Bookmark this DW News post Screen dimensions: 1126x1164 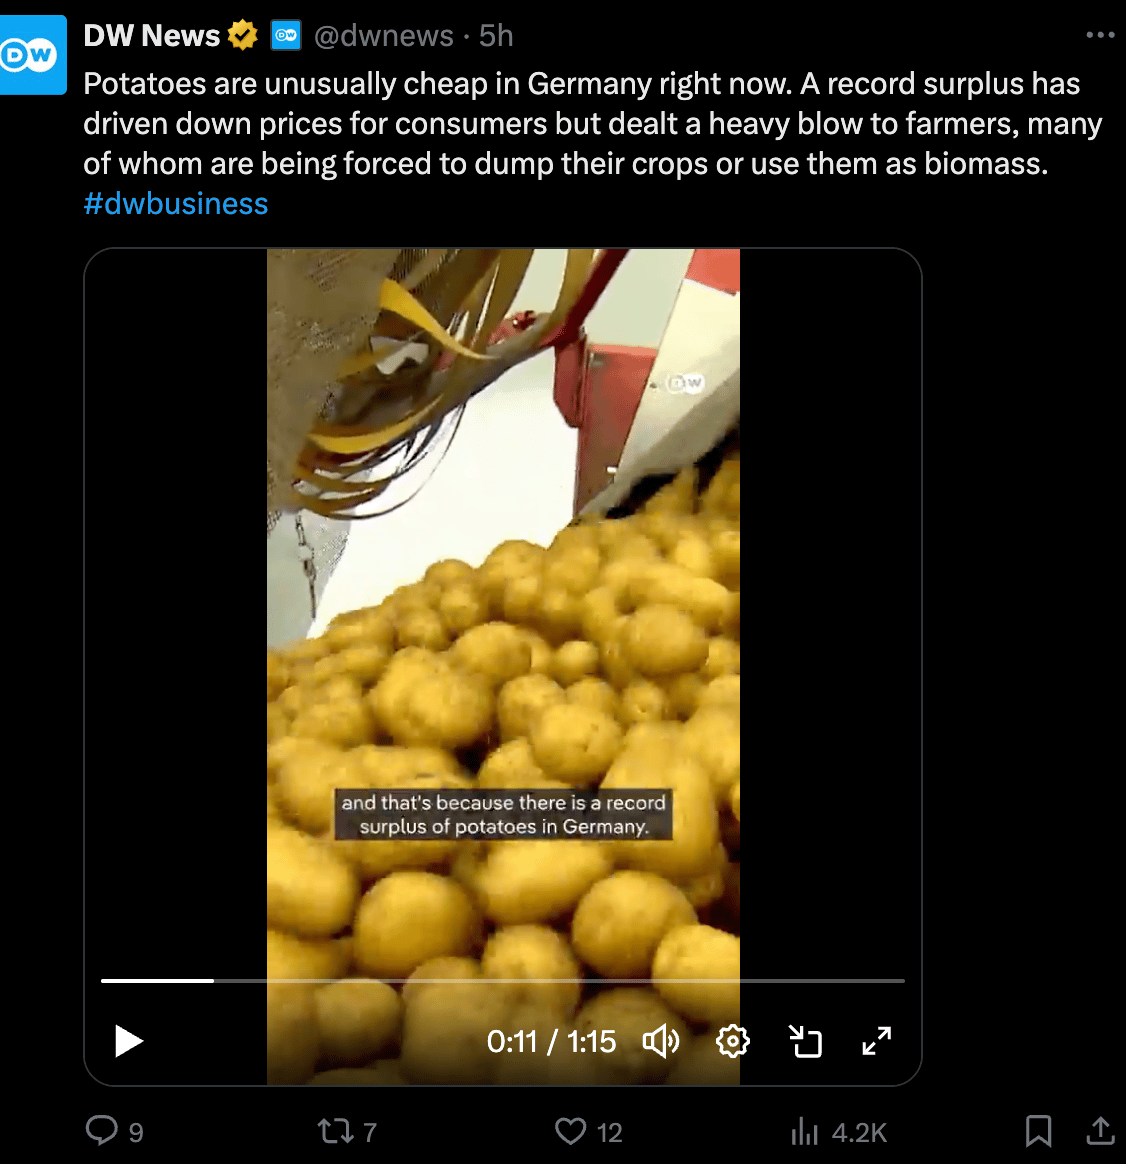pos(1038,1131)
